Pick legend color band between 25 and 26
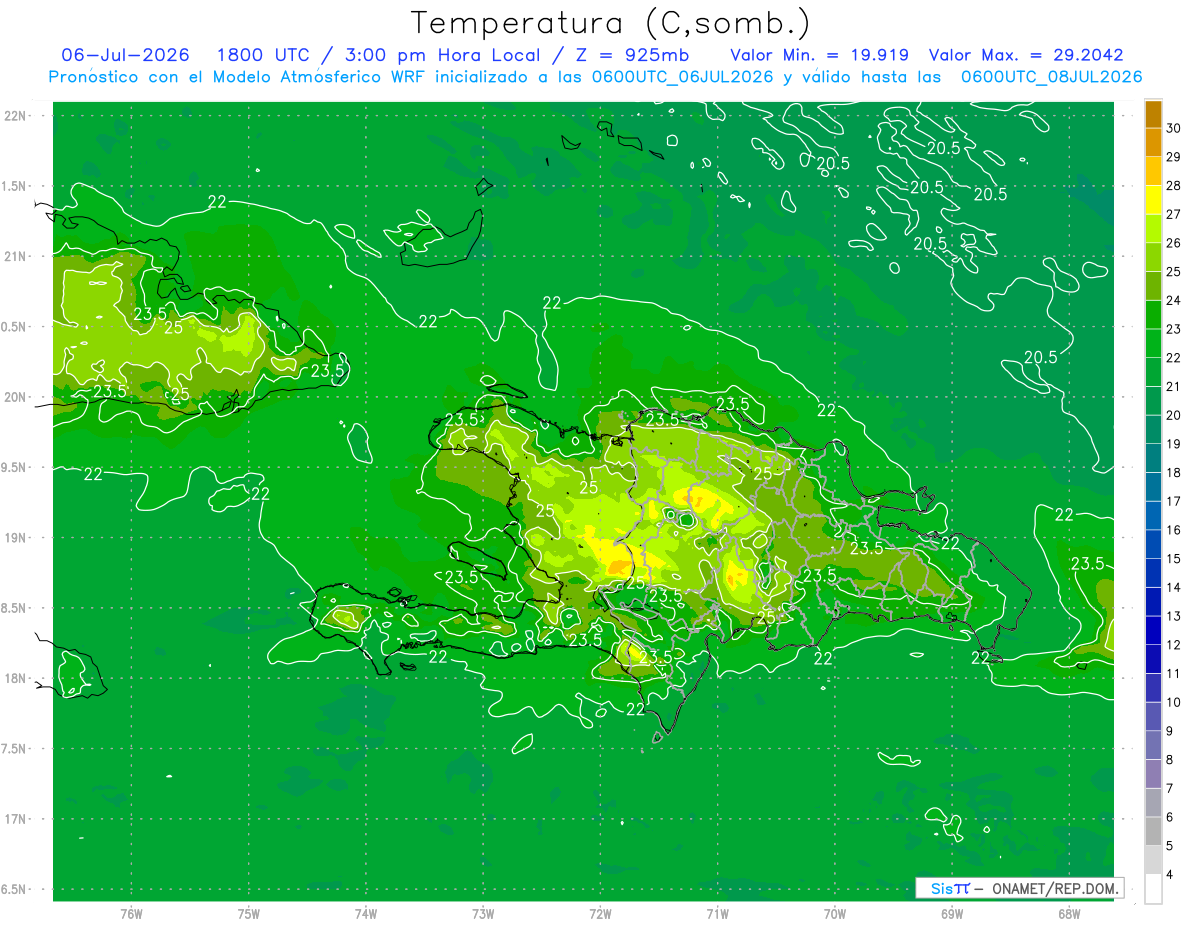The width and height of the screenshot is (1200, 927). click(1153, 257)
